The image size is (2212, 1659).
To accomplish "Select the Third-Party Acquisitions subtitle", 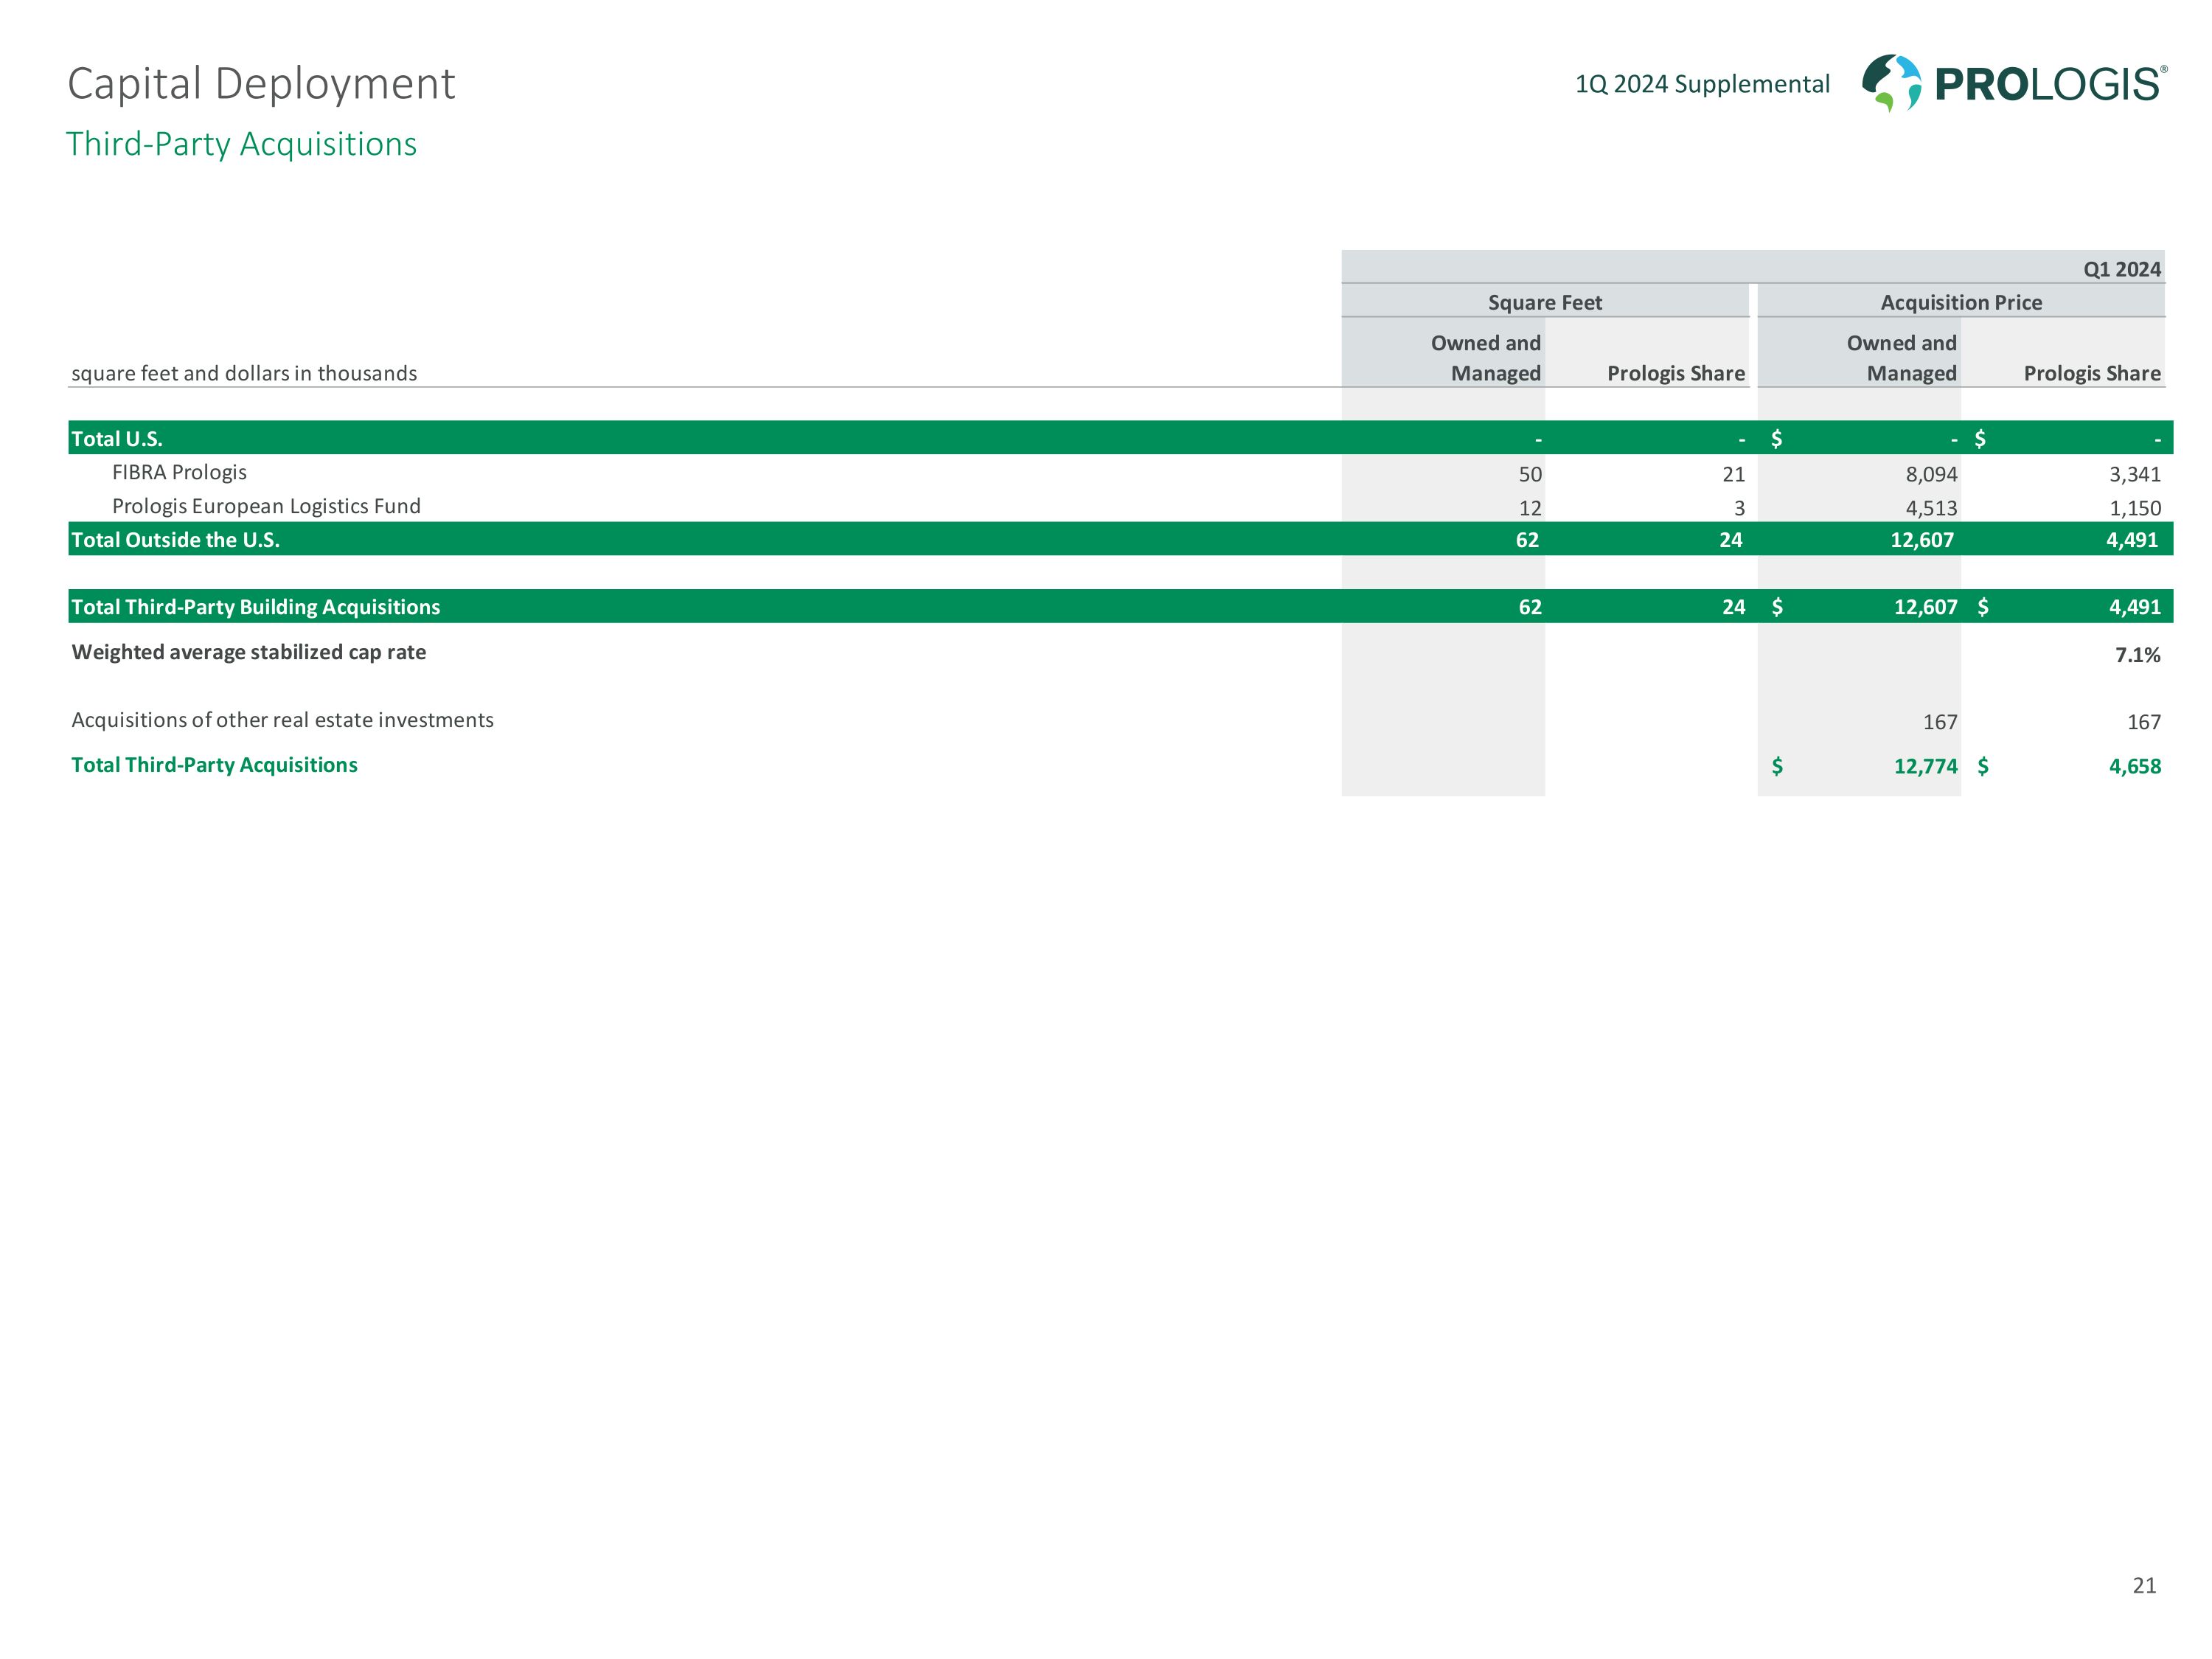I will [x=241, y=144].
